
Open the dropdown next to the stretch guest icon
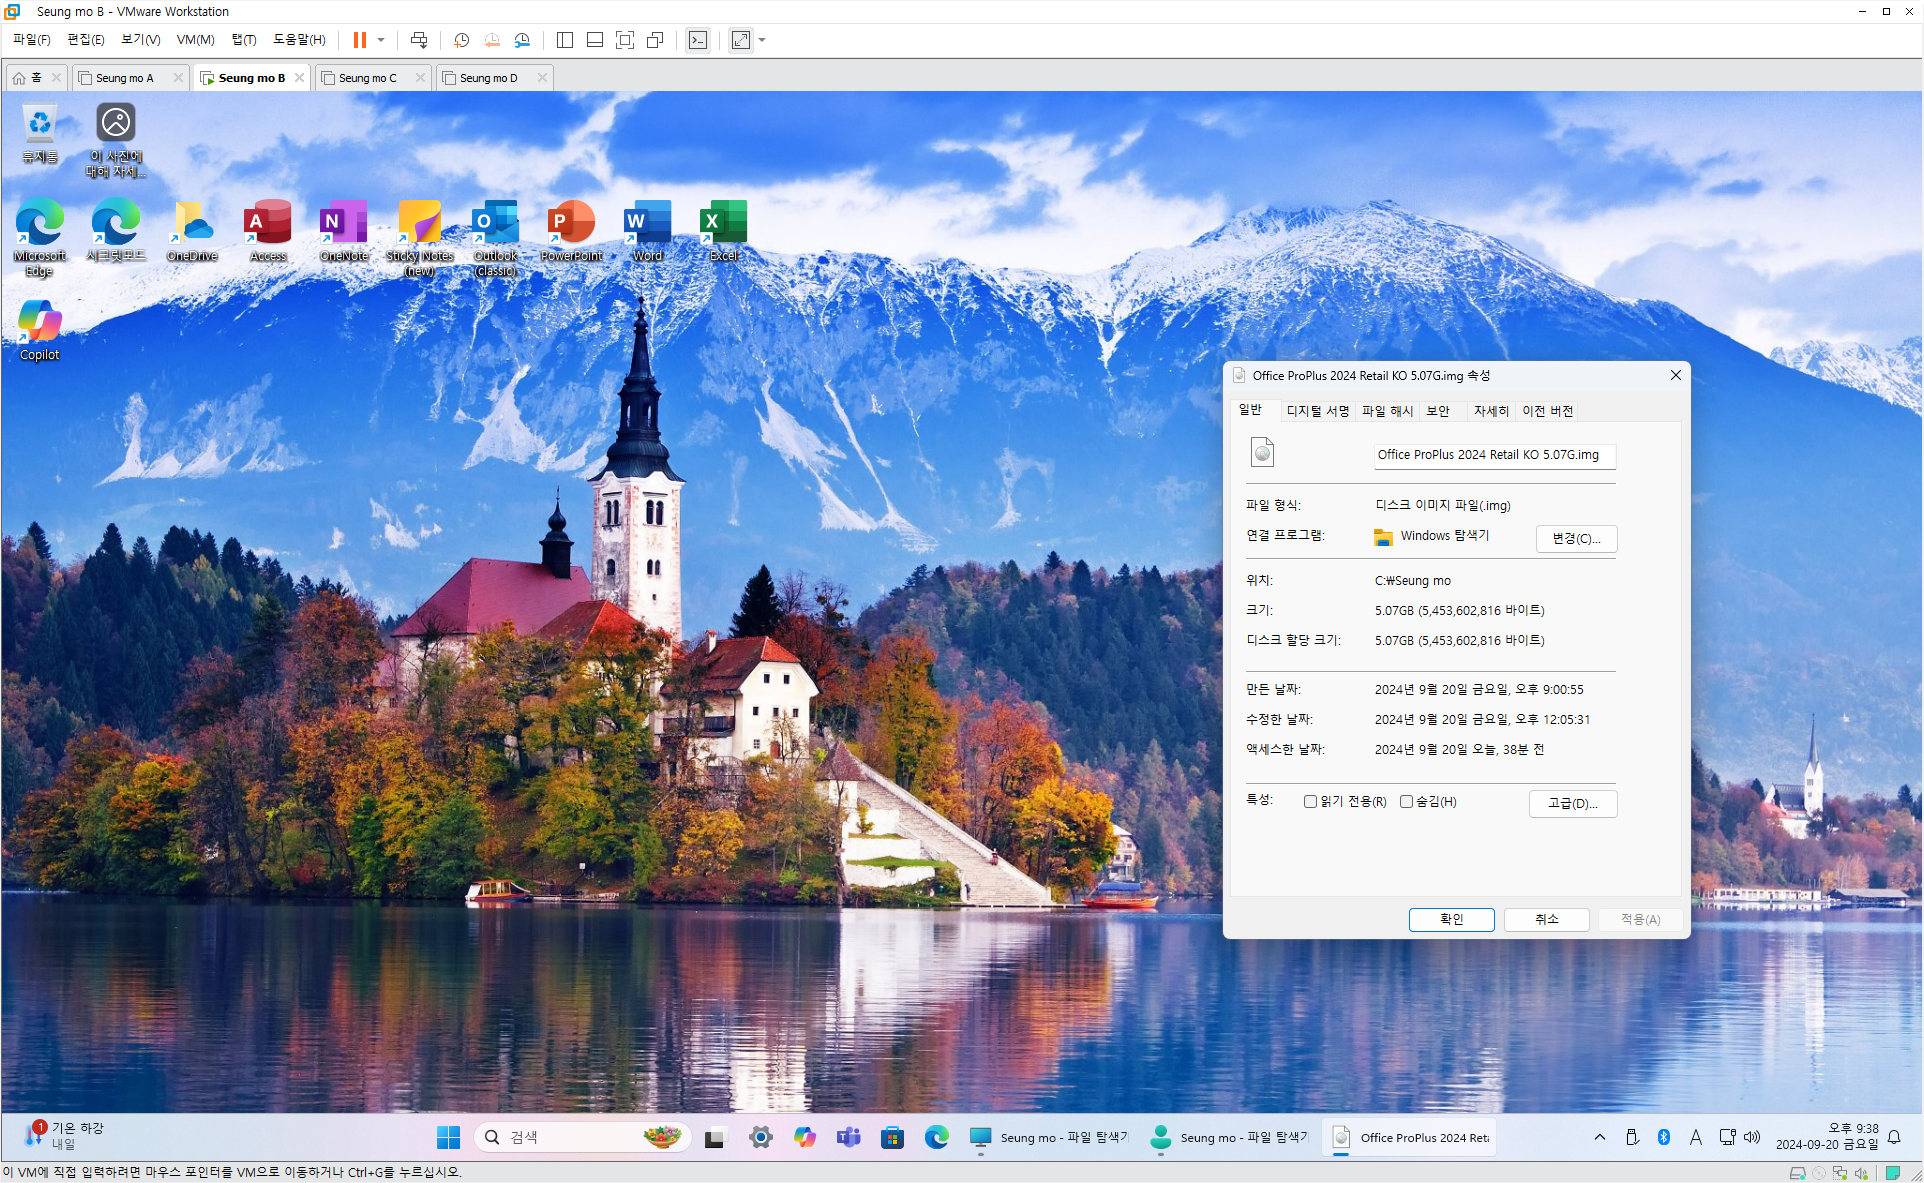tap(762, 40)
